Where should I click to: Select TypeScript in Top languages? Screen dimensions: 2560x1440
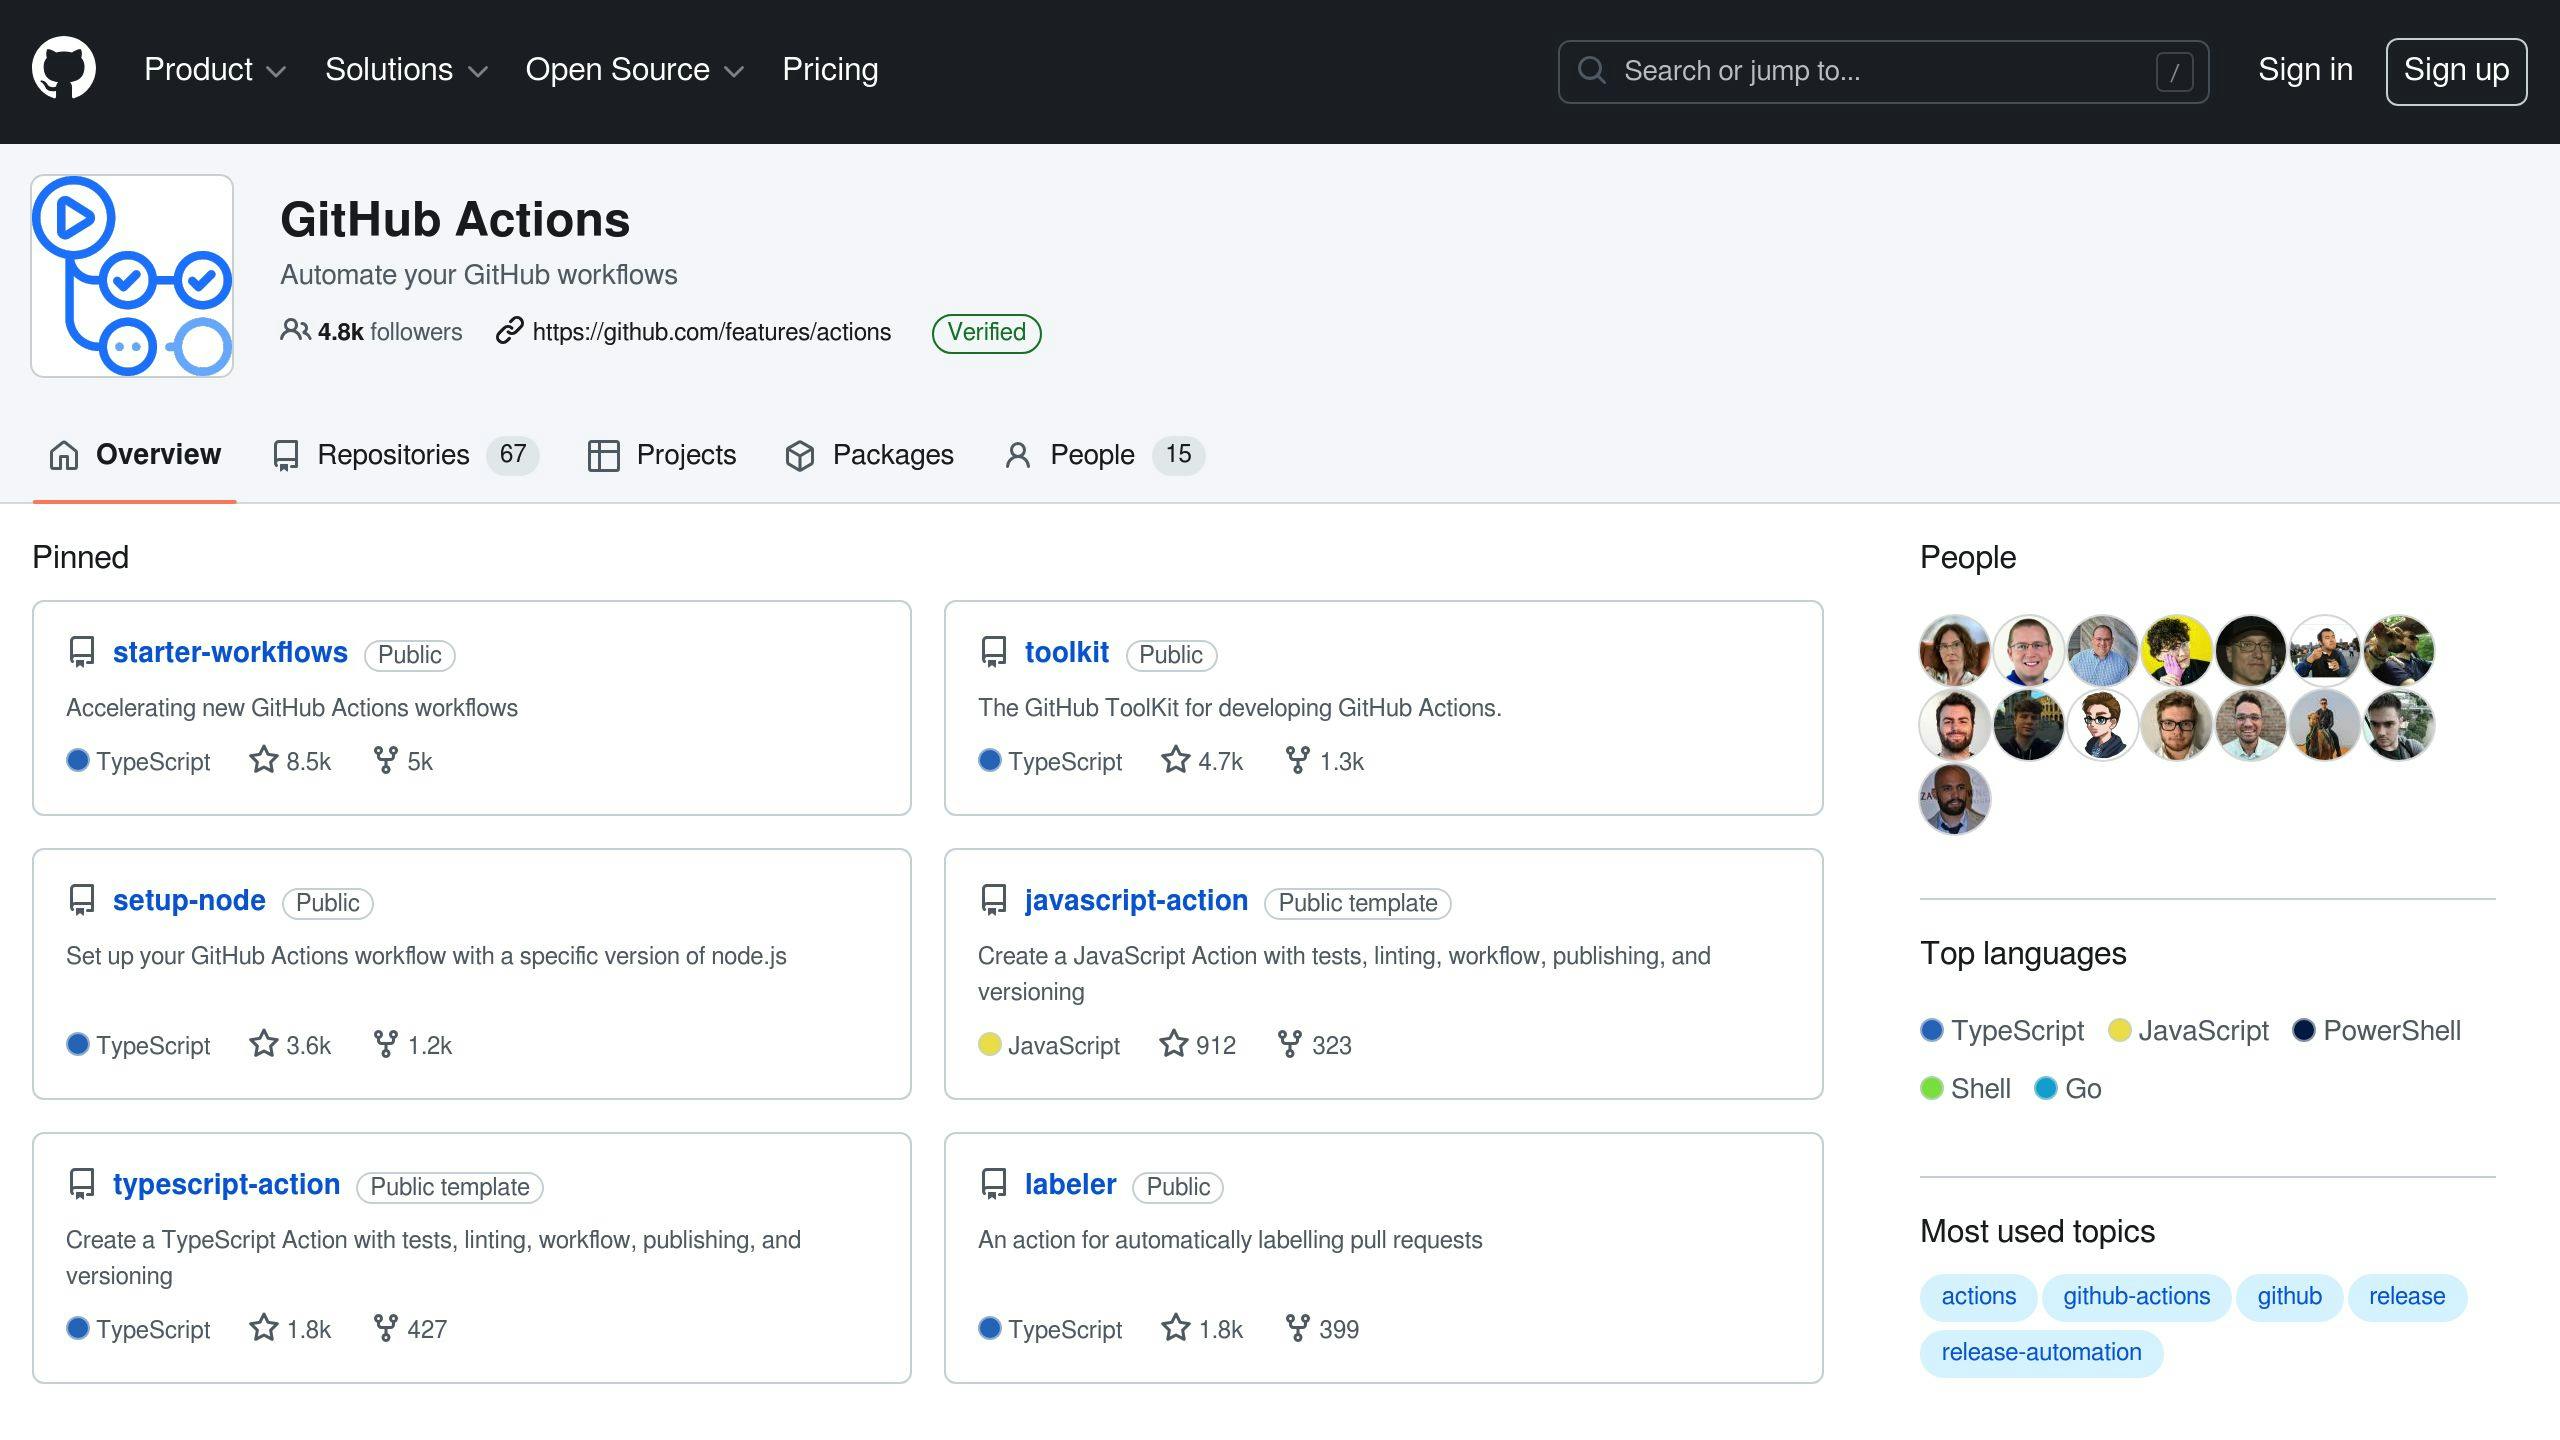click(x=2002, y=1031)
